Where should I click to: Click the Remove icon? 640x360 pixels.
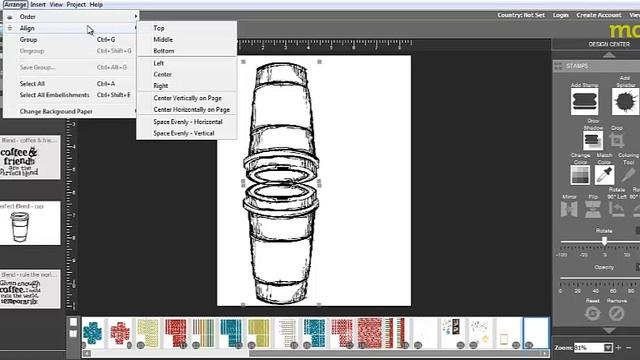pos(616,313)
